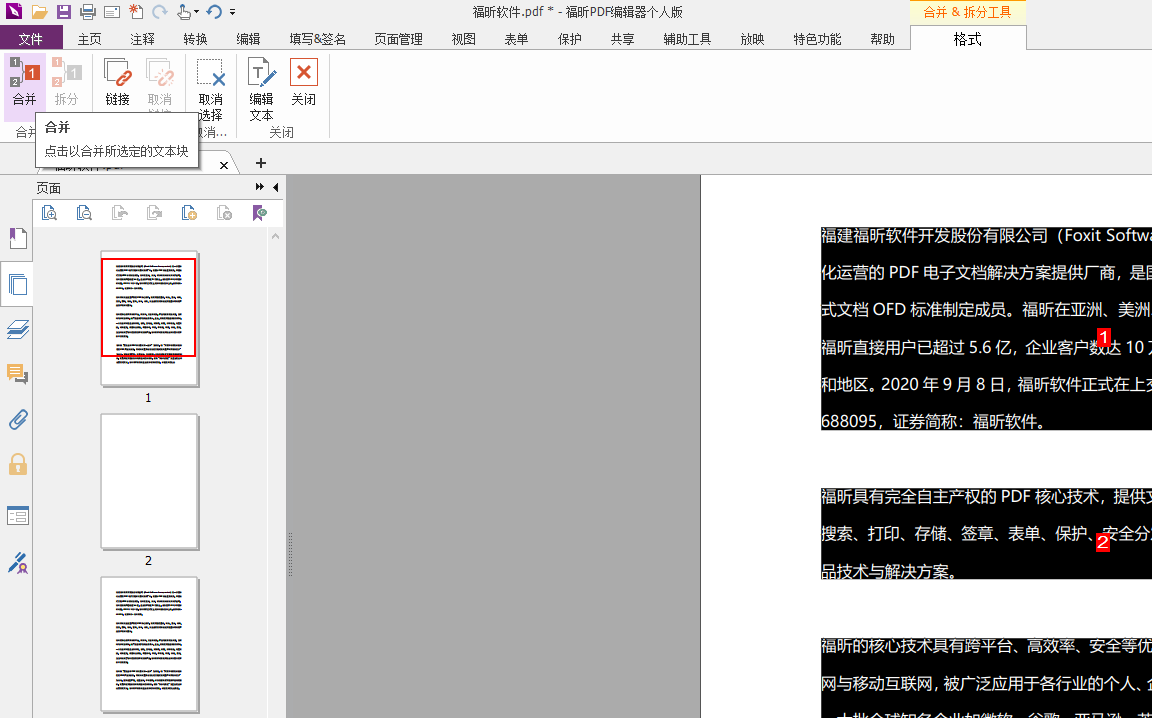Shrink page thumbnails with zoom-out icon

click(84, 213)
